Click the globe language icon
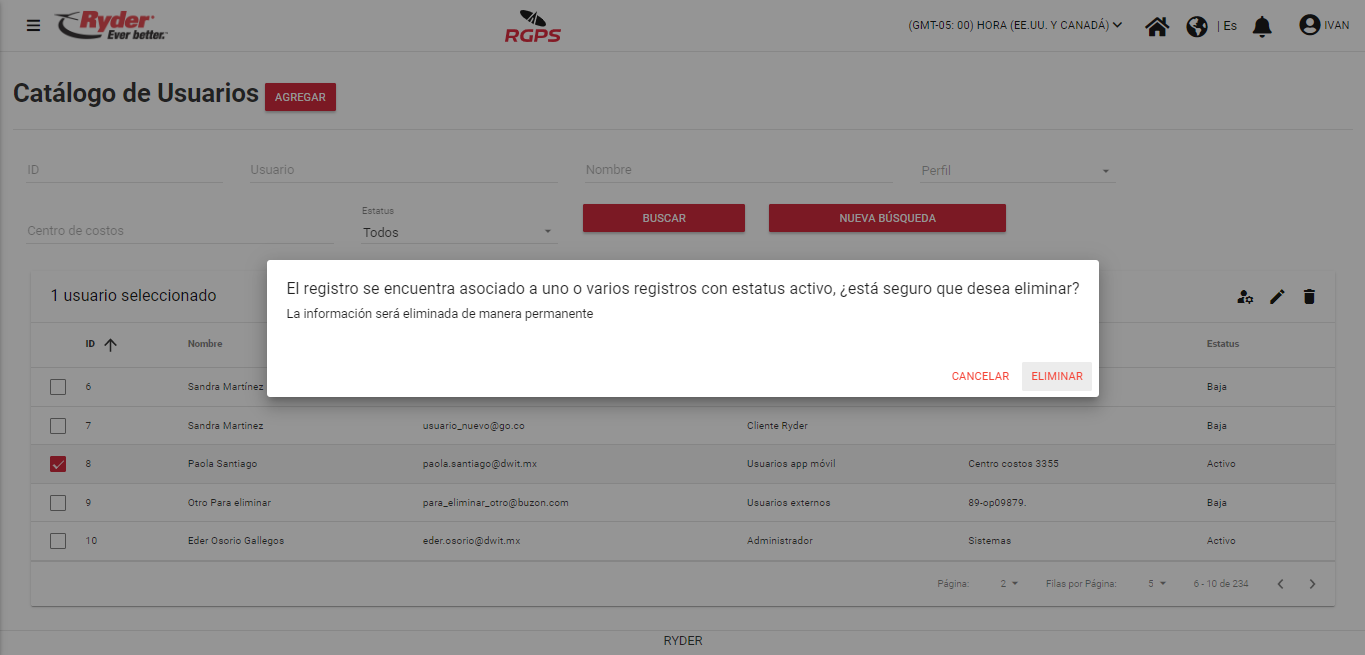The height and width of the screenshot is (655, 1365). pyautogui.click(x=1197, y=26)
